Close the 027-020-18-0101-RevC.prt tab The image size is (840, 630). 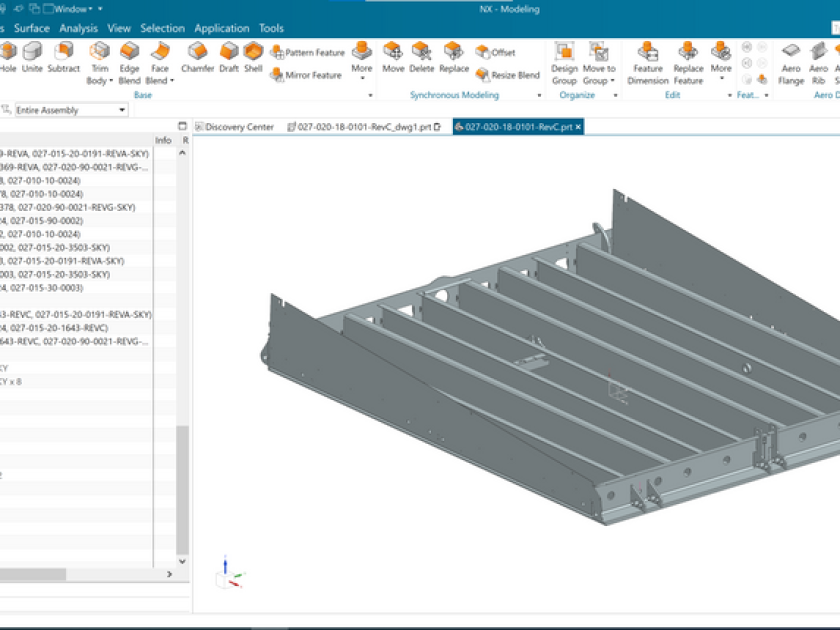(x=578, y=127)
